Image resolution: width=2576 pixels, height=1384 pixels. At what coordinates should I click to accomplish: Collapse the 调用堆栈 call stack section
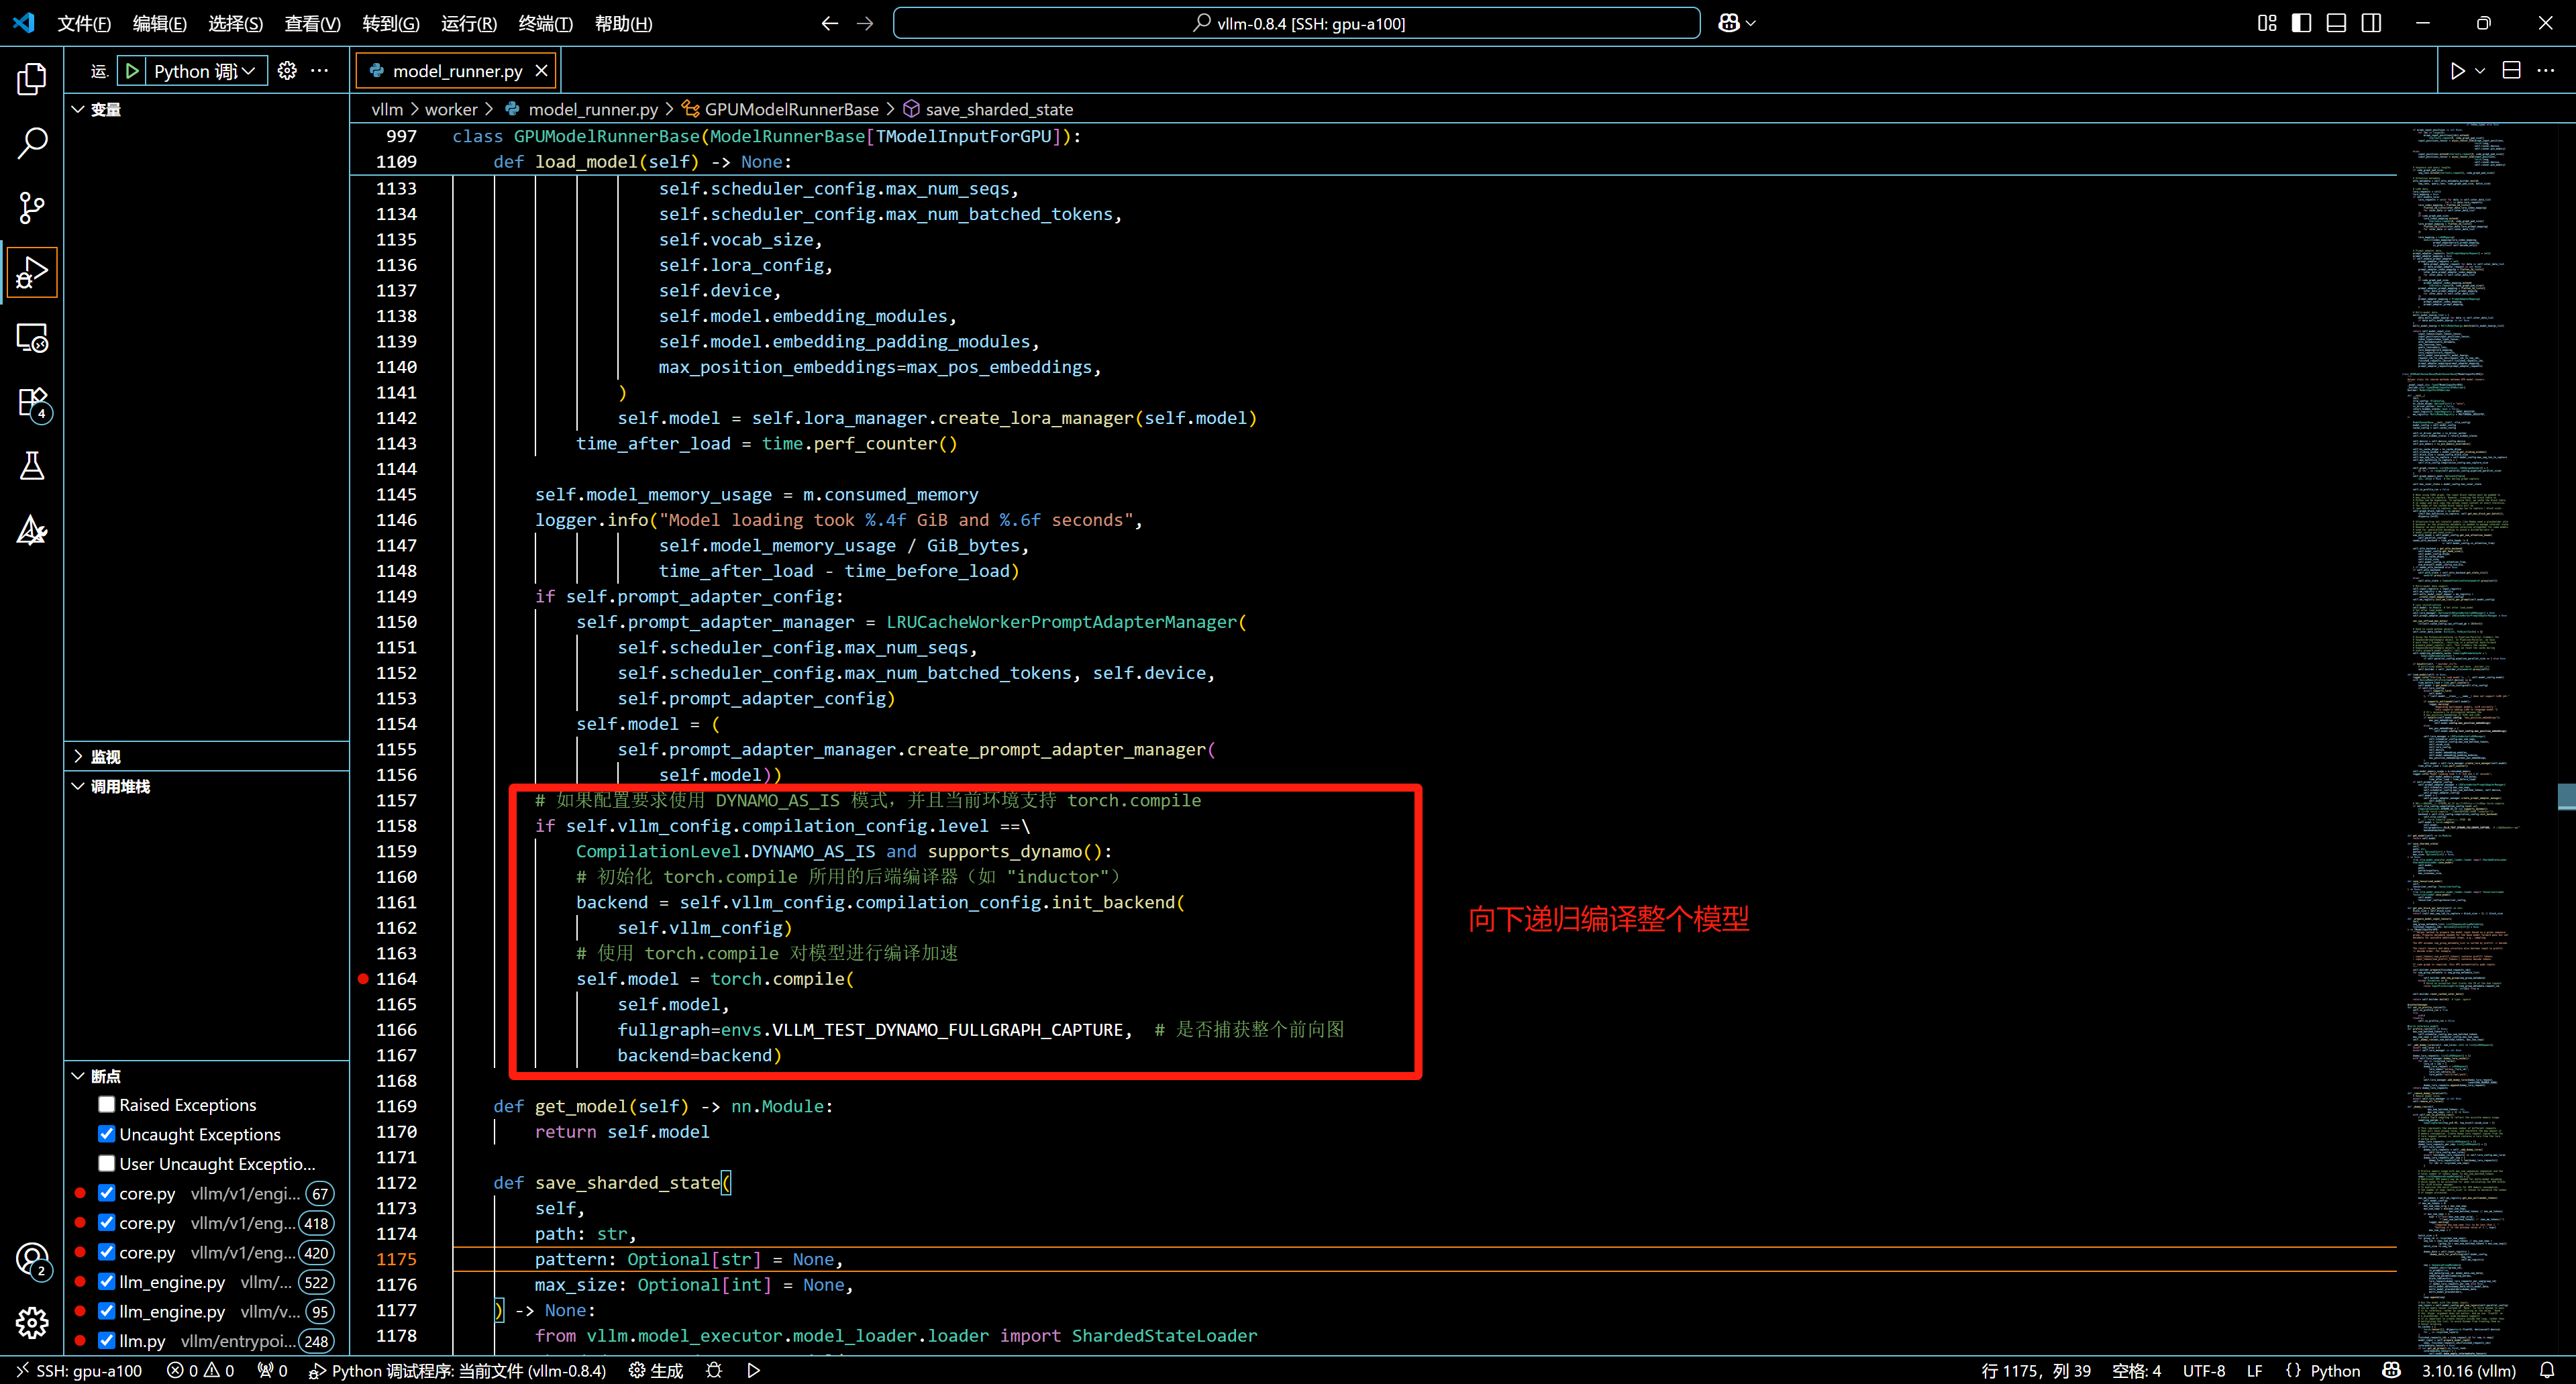coord(206,786)
